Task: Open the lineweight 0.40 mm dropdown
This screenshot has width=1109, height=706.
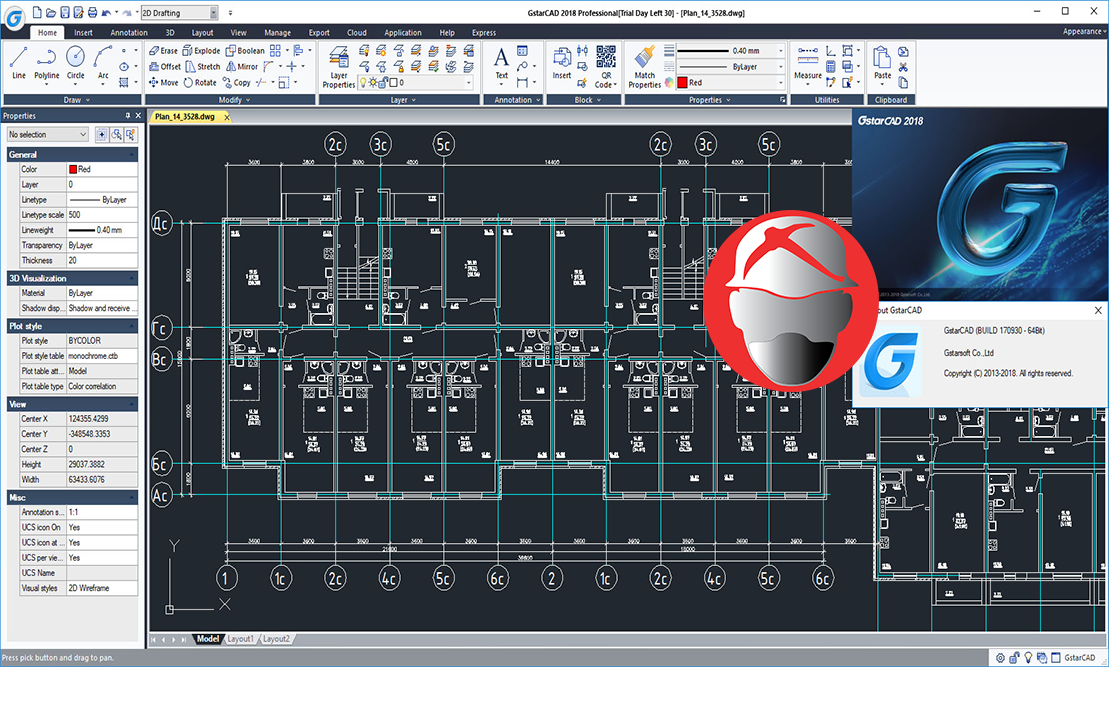Action: [x=781, y=51]
